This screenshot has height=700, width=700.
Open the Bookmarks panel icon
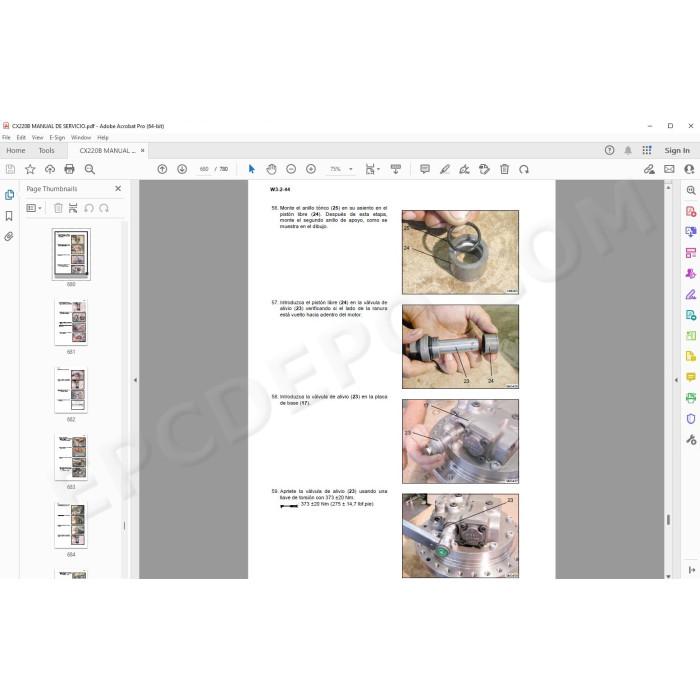pos(9,216)
